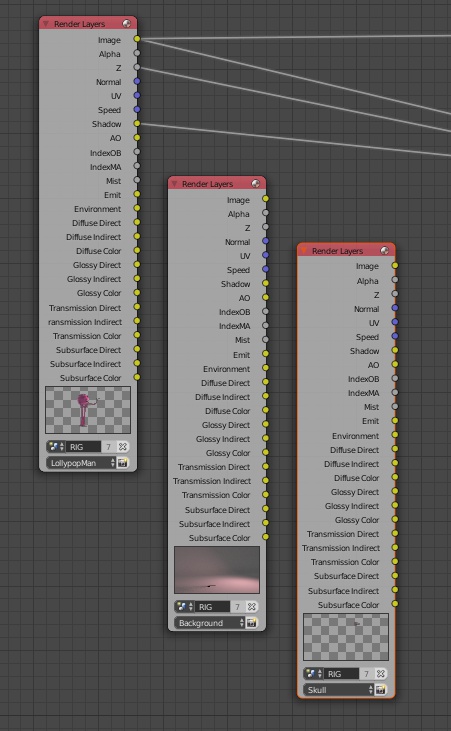Click the pink lollipop figure preview thumbnail
The height and width of the screenshot is (731, 451).
[88, 410]
